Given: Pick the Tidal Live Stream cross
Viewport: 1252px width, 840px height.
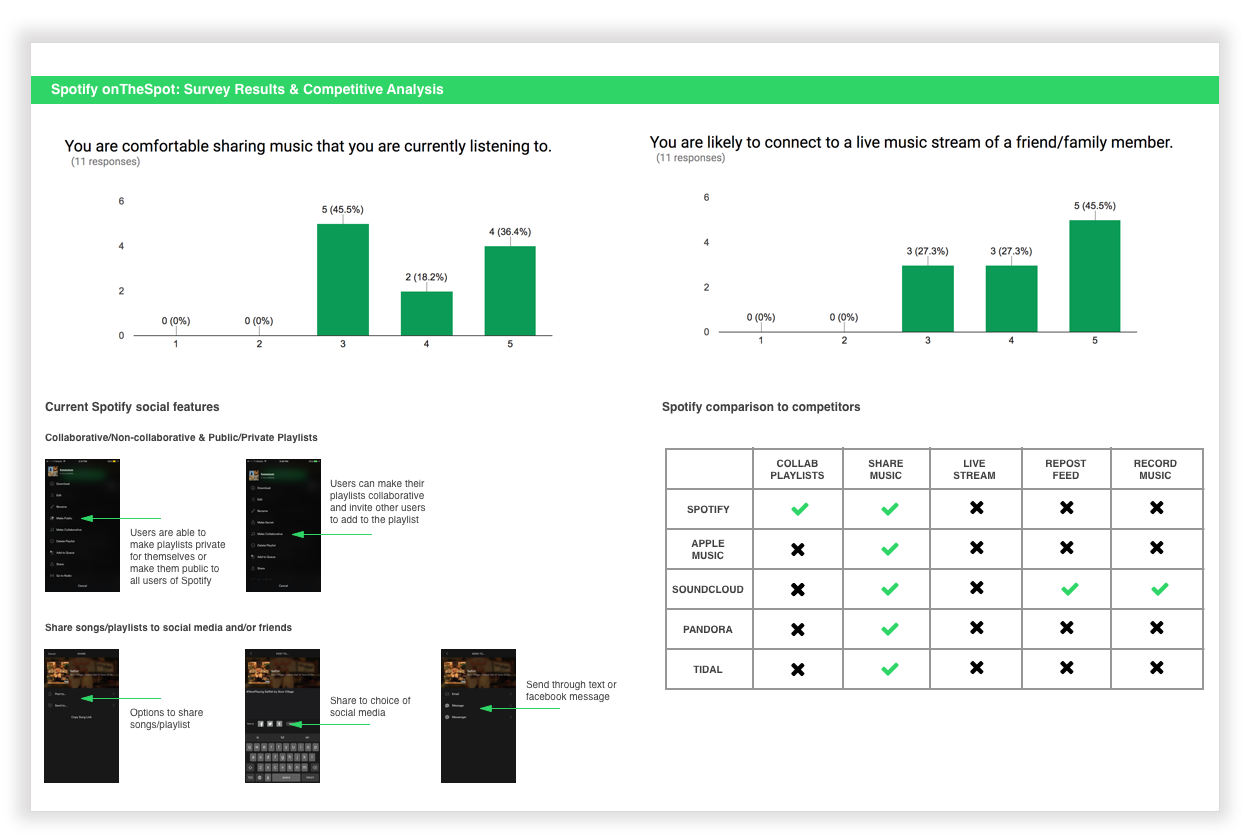Looking at the screenshot, I should tap(977, 668).
